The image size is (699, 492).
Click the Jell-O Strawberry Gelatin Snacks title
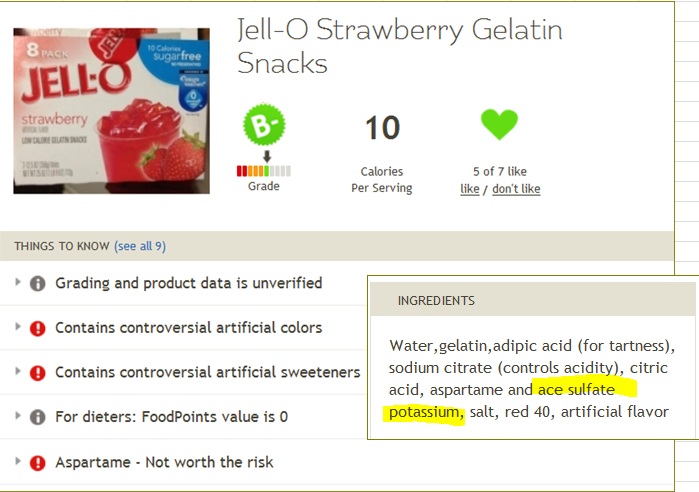coord(399,46)
